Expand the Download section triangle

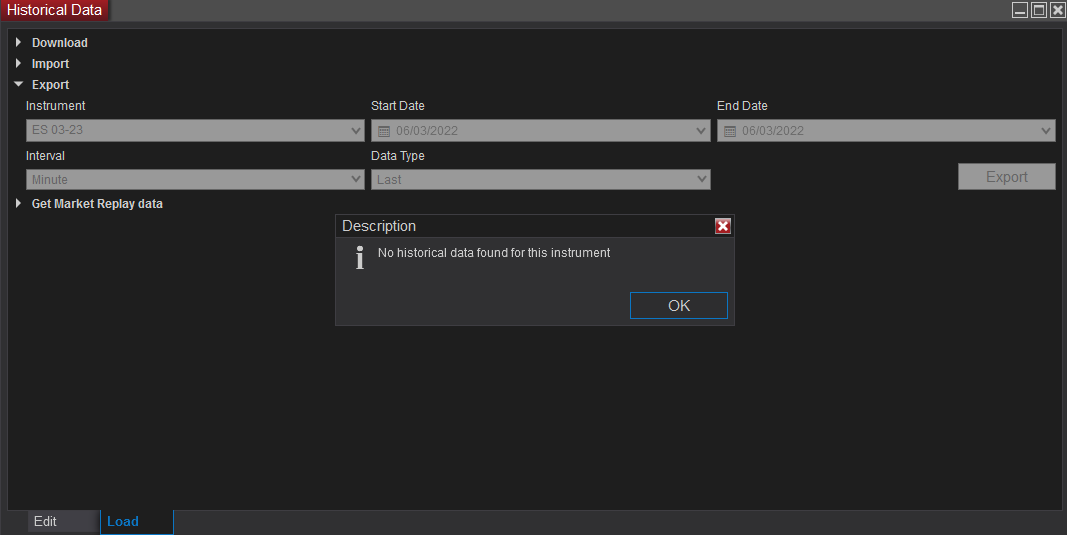[x=18, y=43]
